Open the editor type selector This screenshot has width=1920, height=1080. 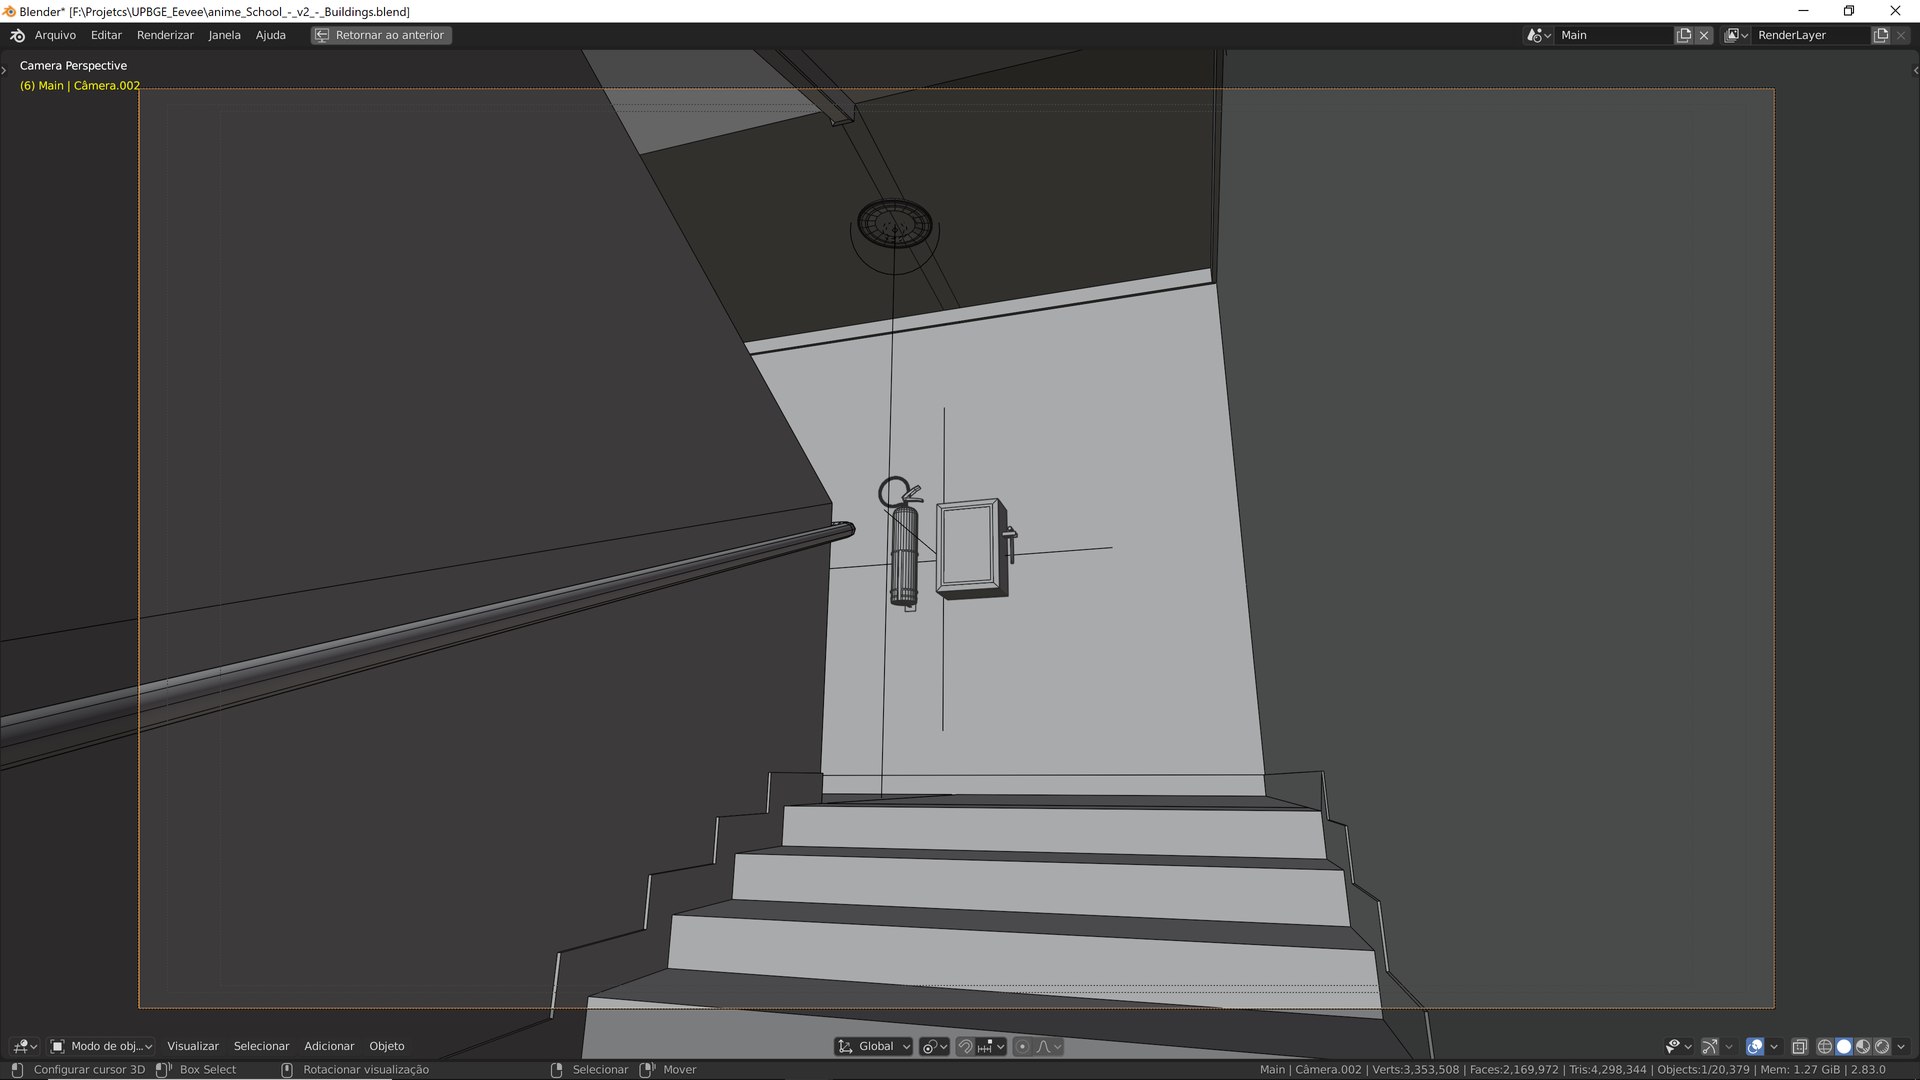click(x=25, y=1046)
